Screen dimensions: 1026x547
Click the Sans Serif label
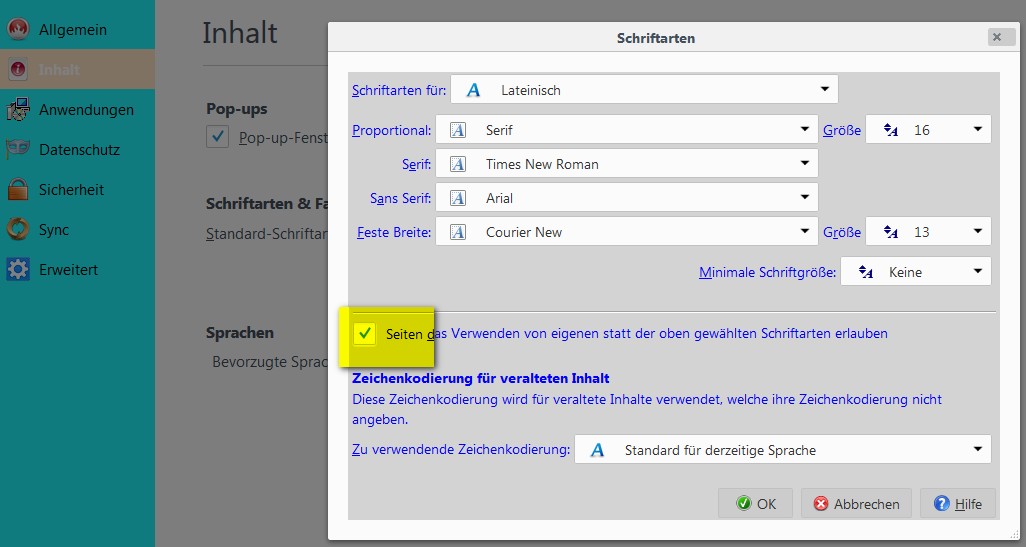pos(400,198)
